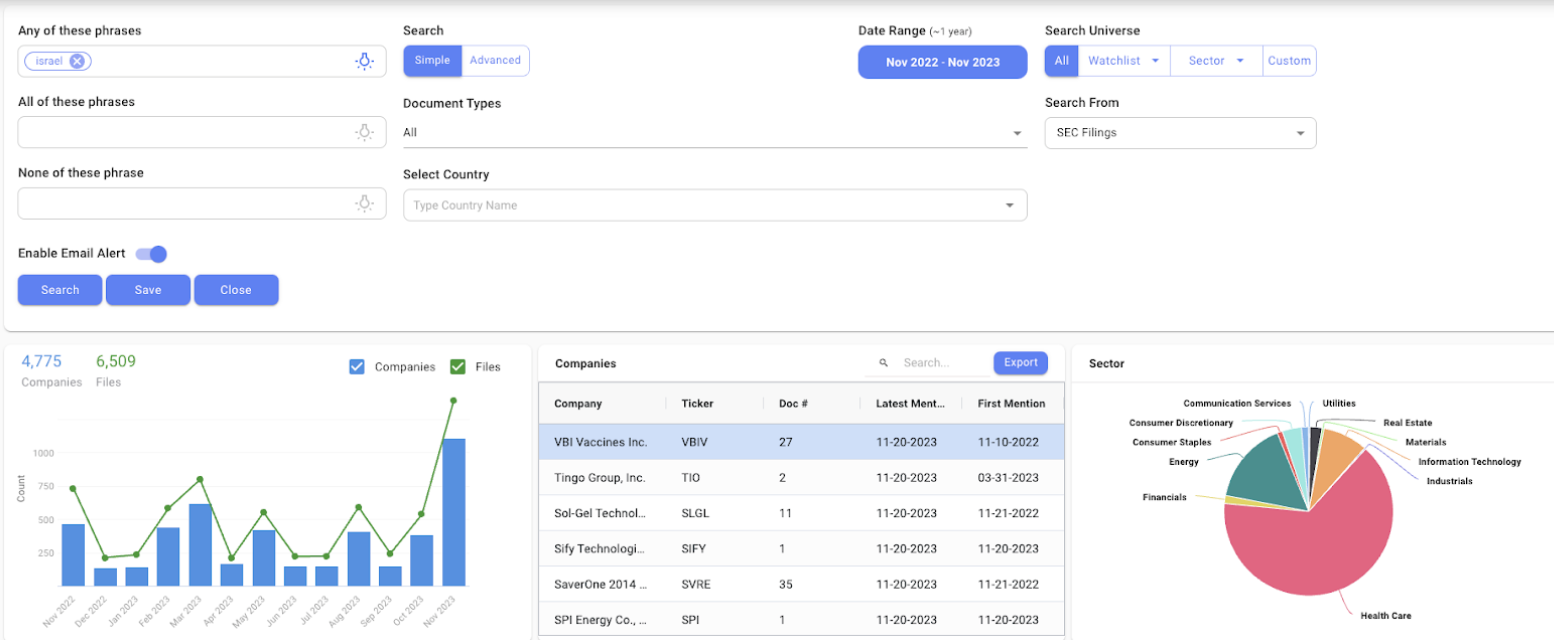
Task: Click lightbulb icon in Any of these phrases
Action: pos(365,61)
